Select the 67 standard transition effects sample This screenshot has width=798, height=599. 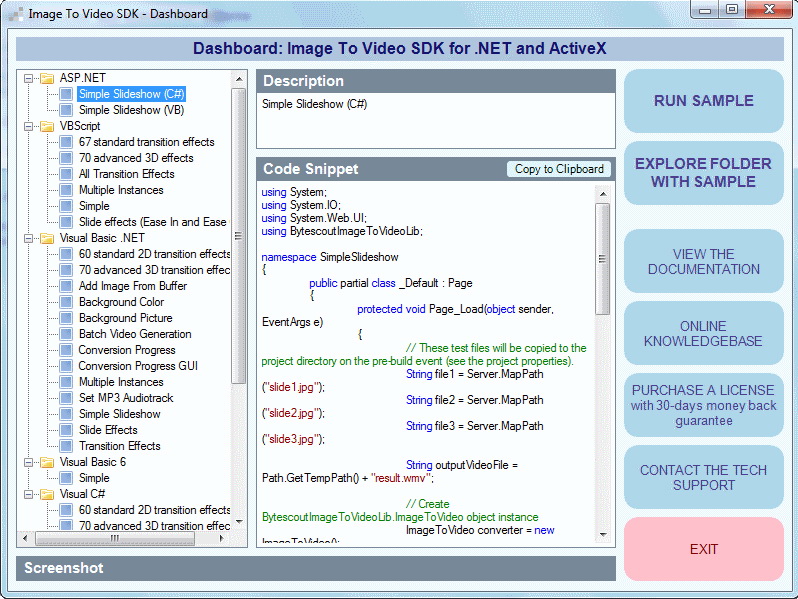(146, 142)
